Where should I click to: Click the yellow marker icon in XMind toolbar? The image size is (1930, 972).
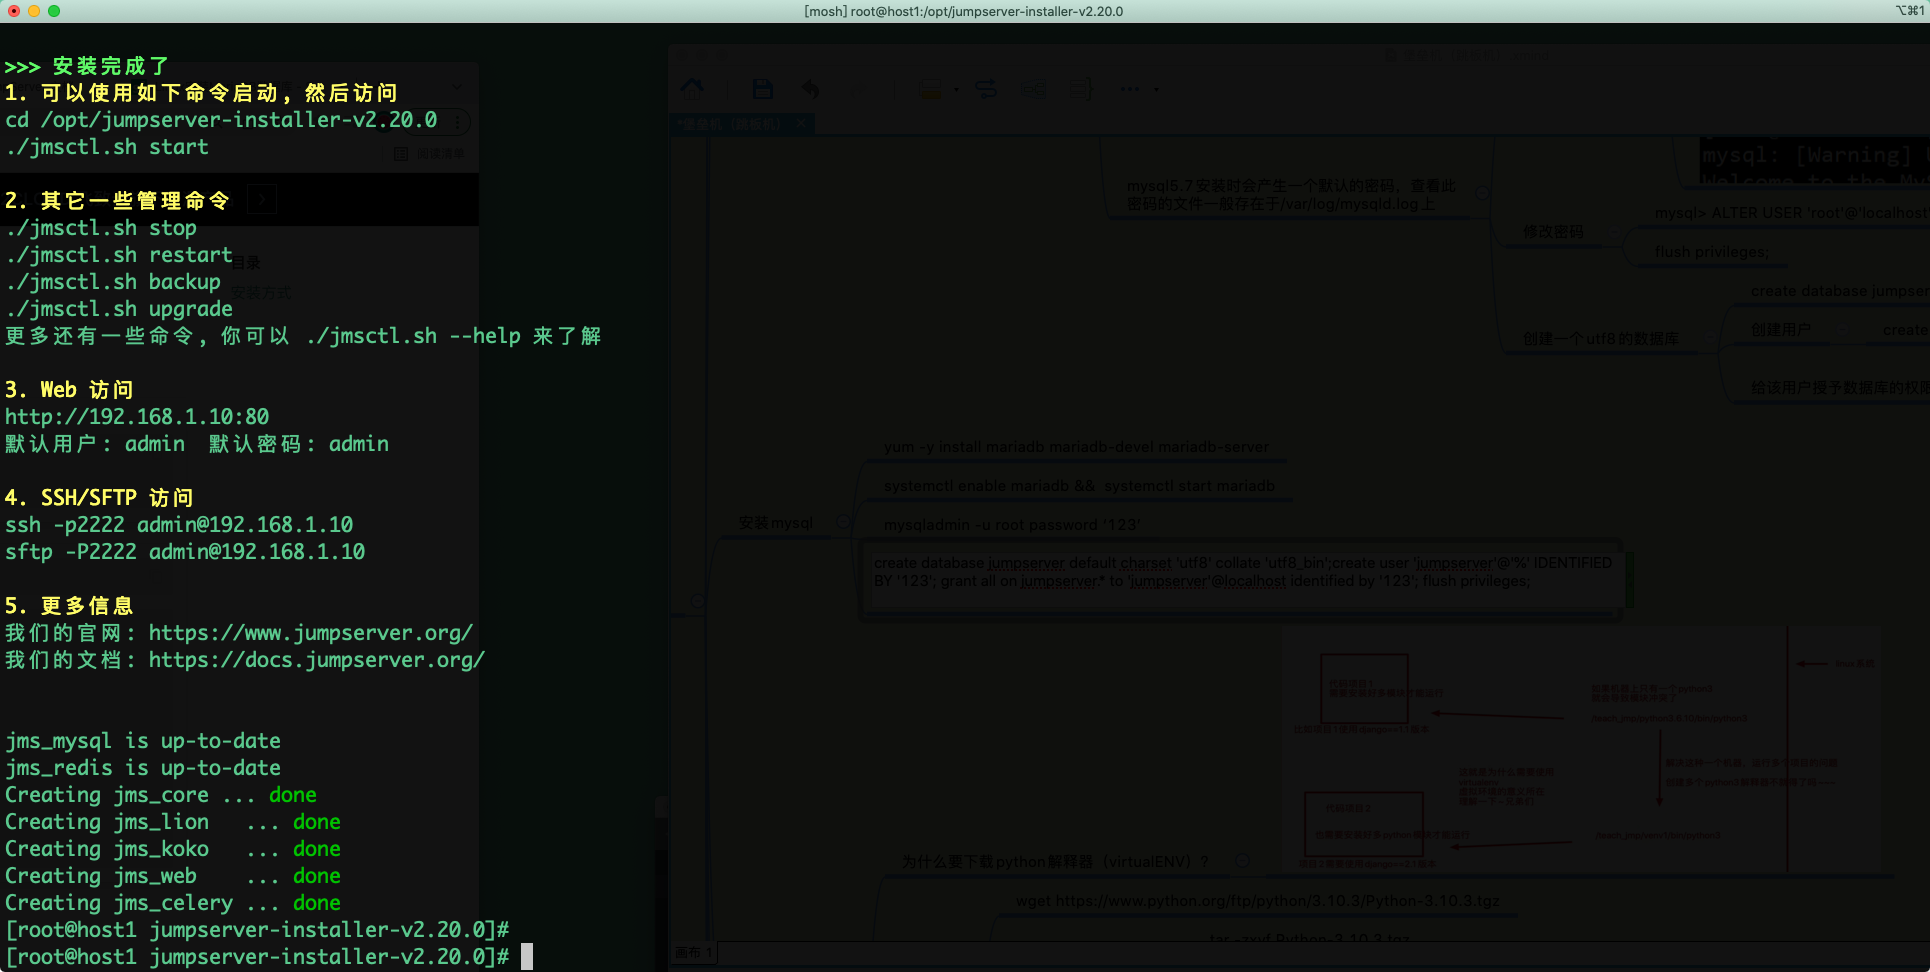click(x=929, y=89)
